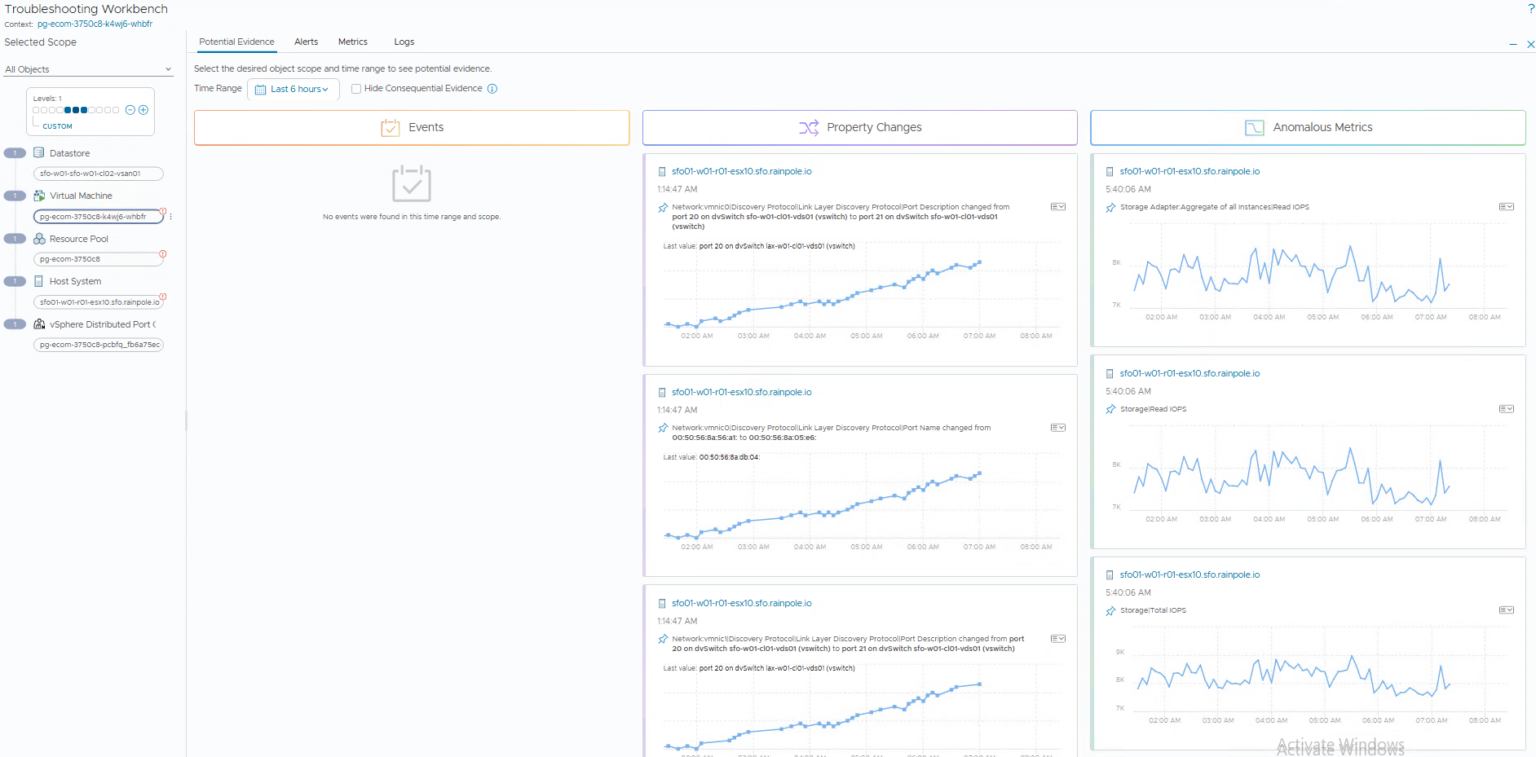Open options menu for vmnic0 Port Description card
Image resolution: width=1536 pixels, height=757 pixels.
pos(1058,207)
